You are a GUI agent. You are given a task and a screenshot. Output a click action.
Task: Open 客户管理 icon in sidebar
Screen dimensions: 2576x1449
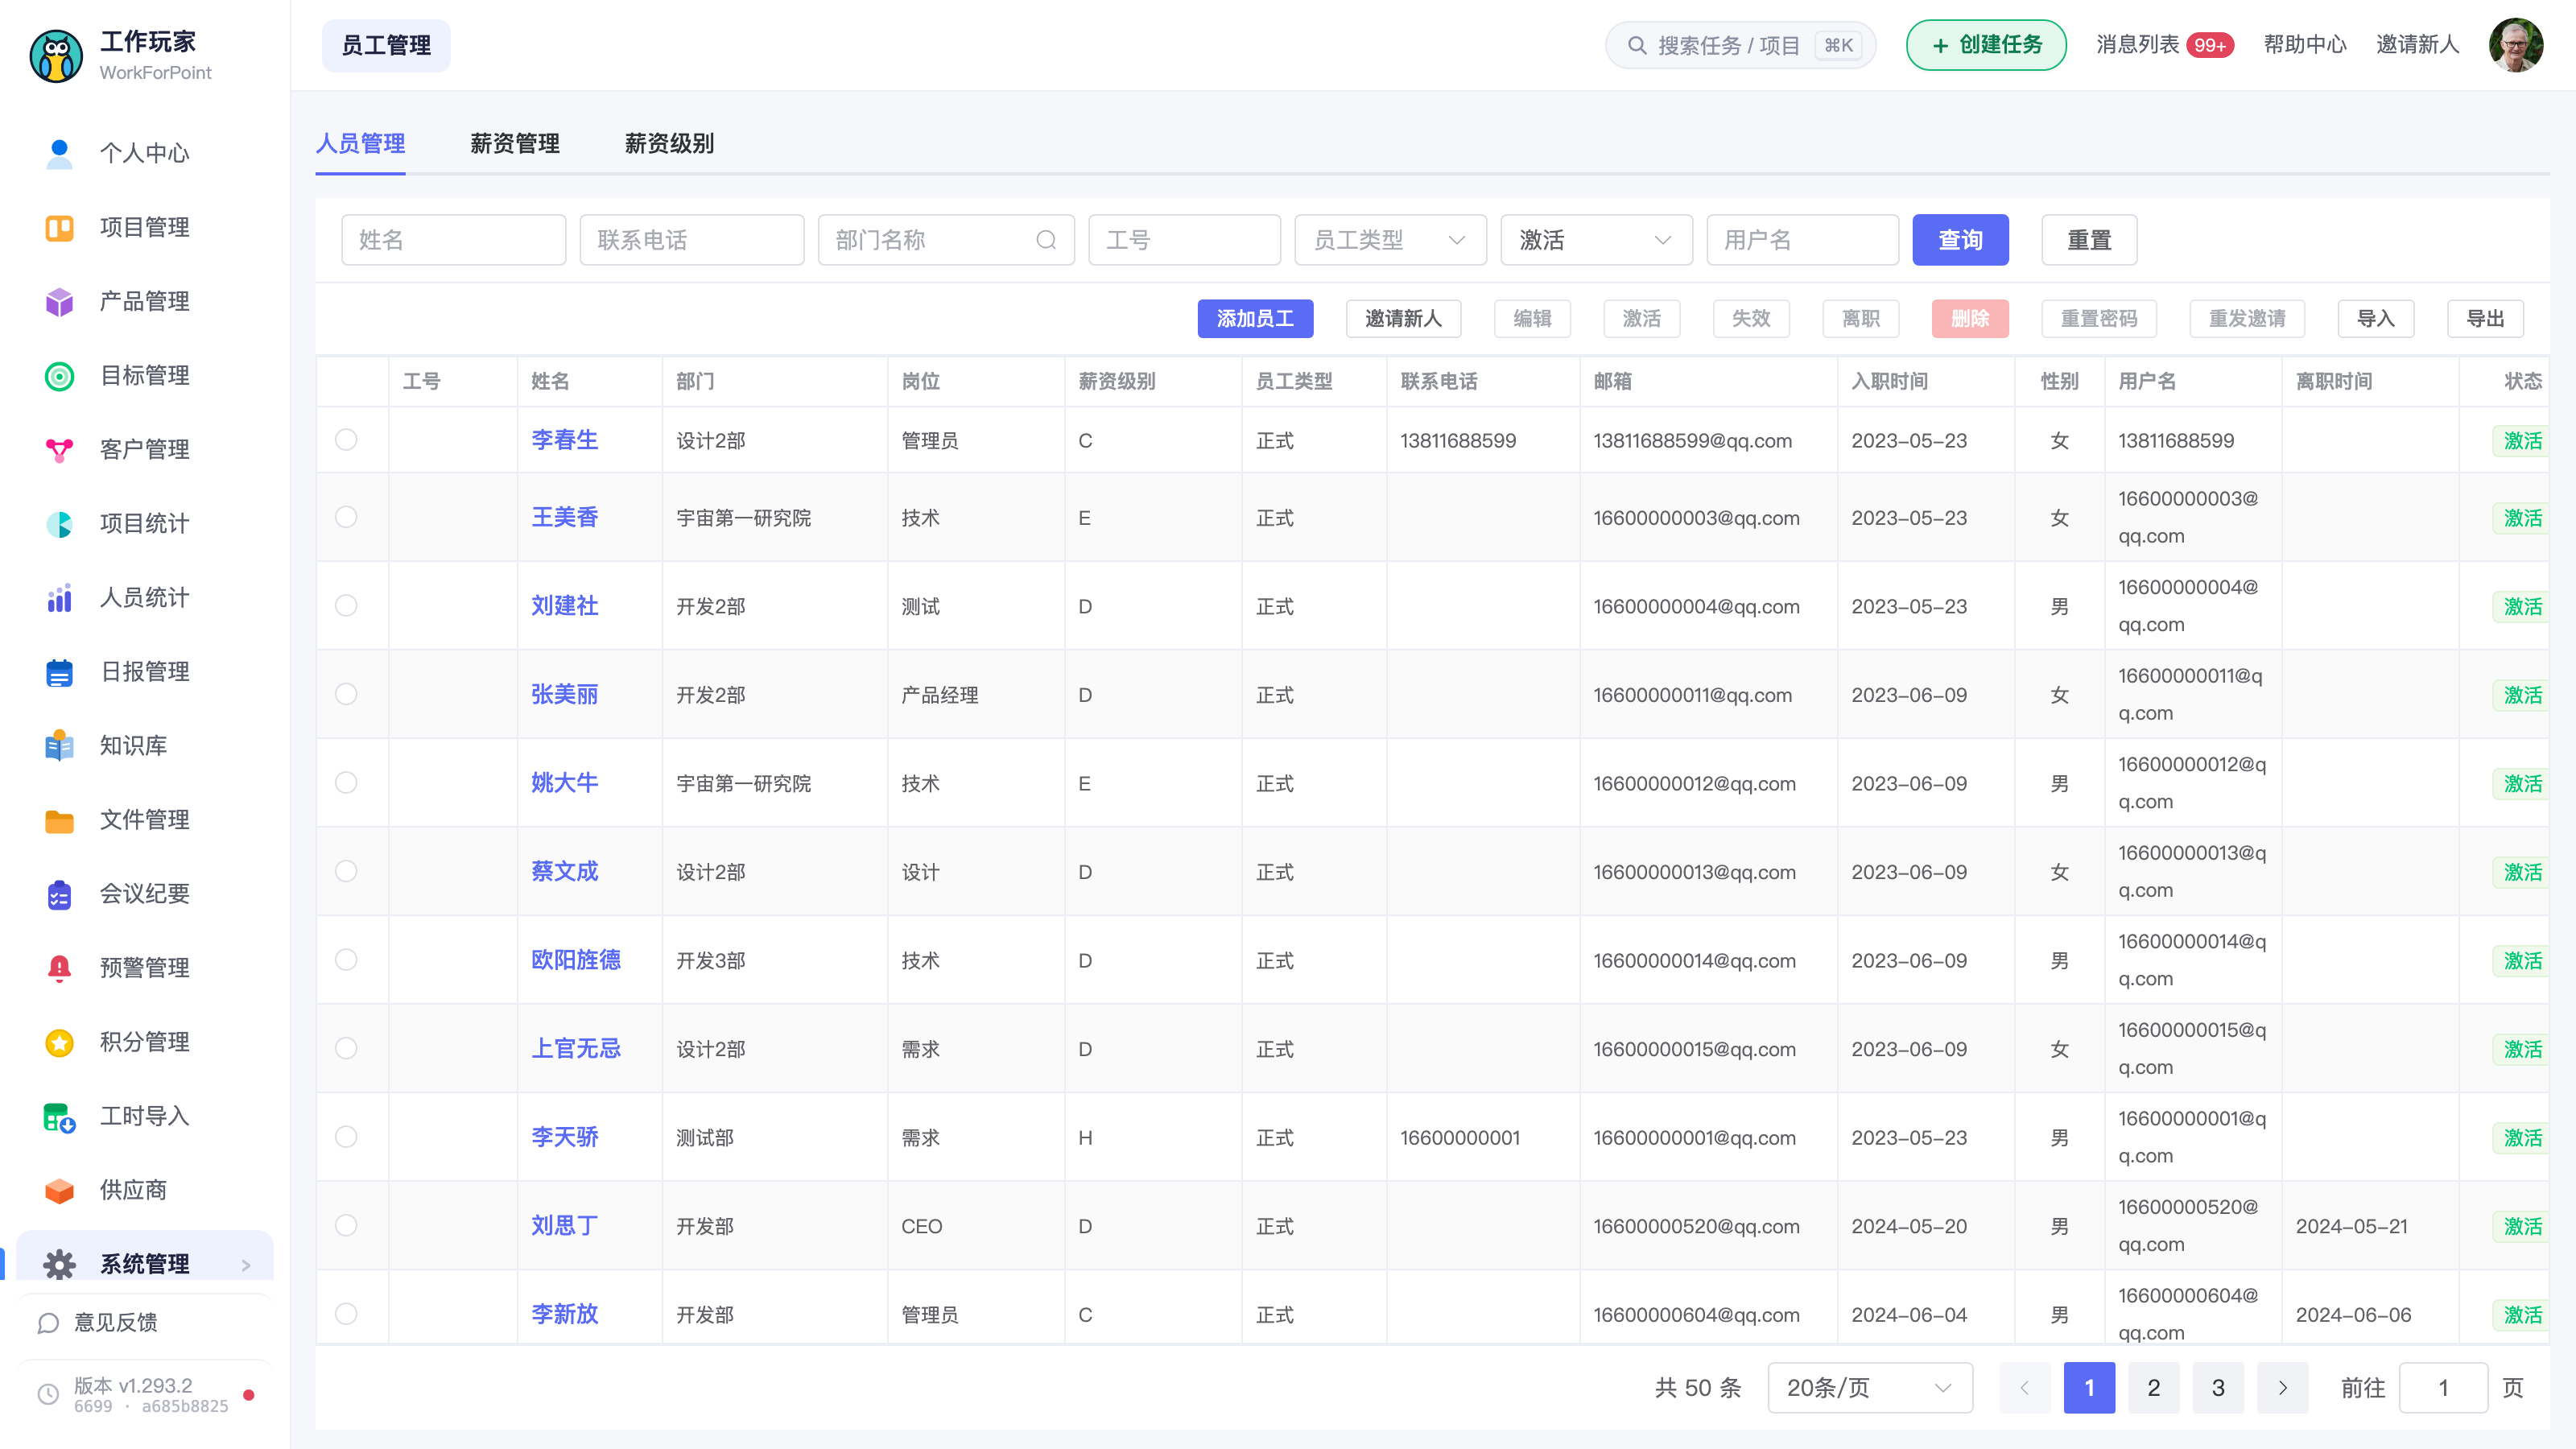(x=59, y=449)
